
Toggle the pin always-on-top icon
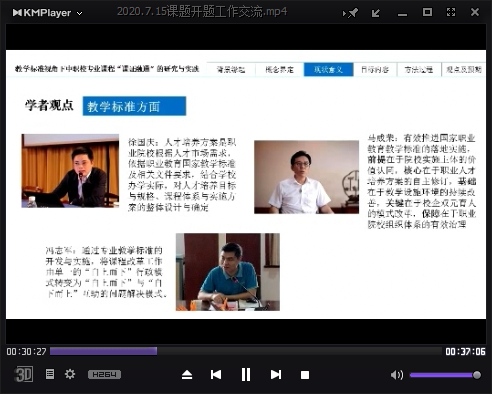350,13
